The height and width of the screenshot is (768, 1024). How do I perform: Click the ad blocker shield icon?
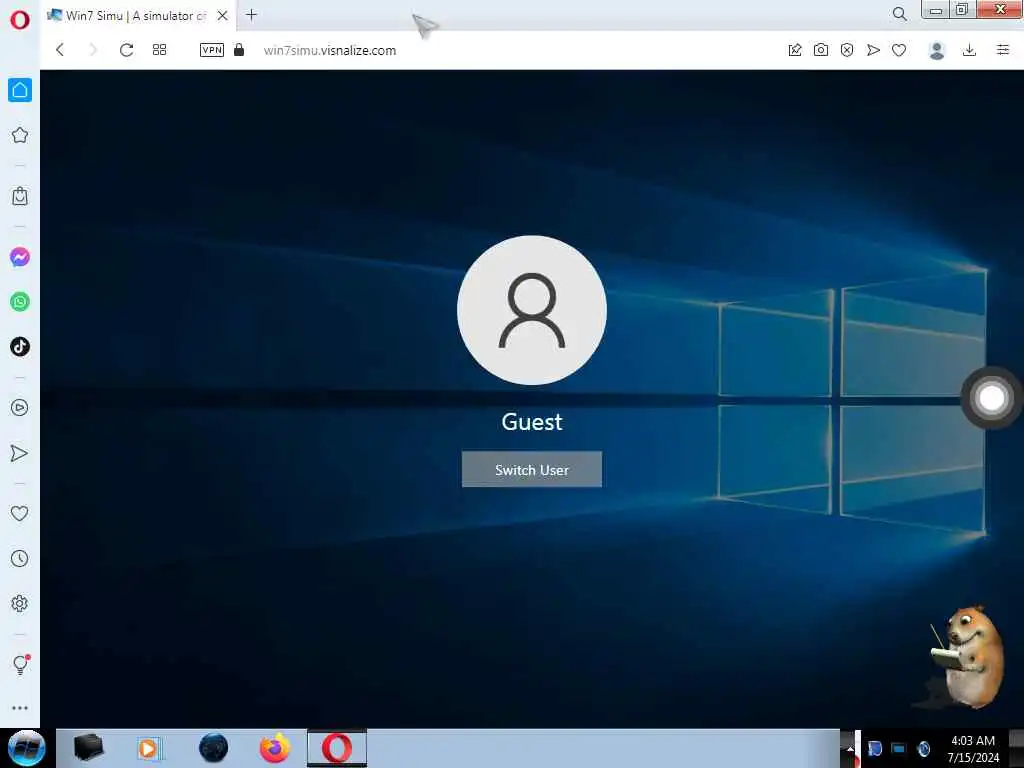pos(847,50)
